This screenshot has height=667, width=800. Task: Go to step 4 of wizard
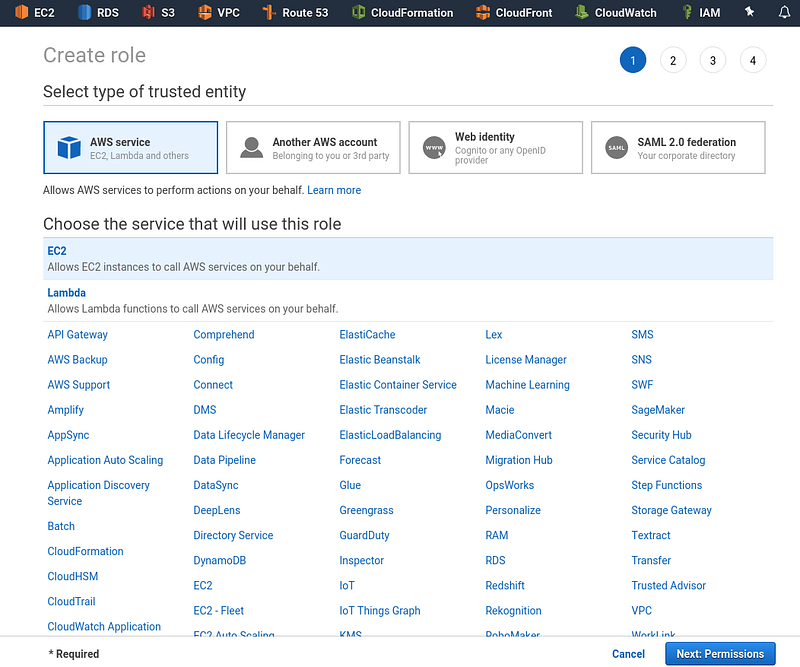(753, 60)
